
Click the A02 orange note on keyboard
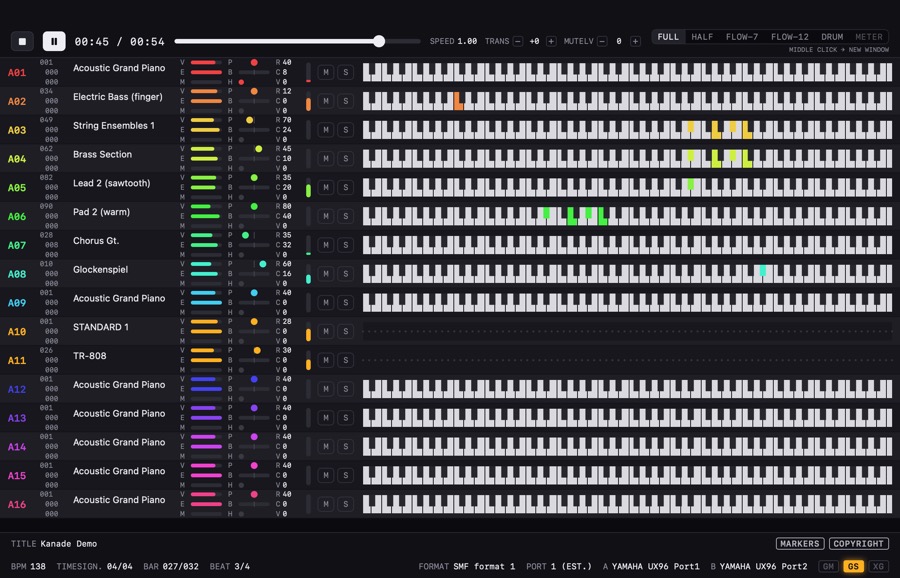(458, 101)
